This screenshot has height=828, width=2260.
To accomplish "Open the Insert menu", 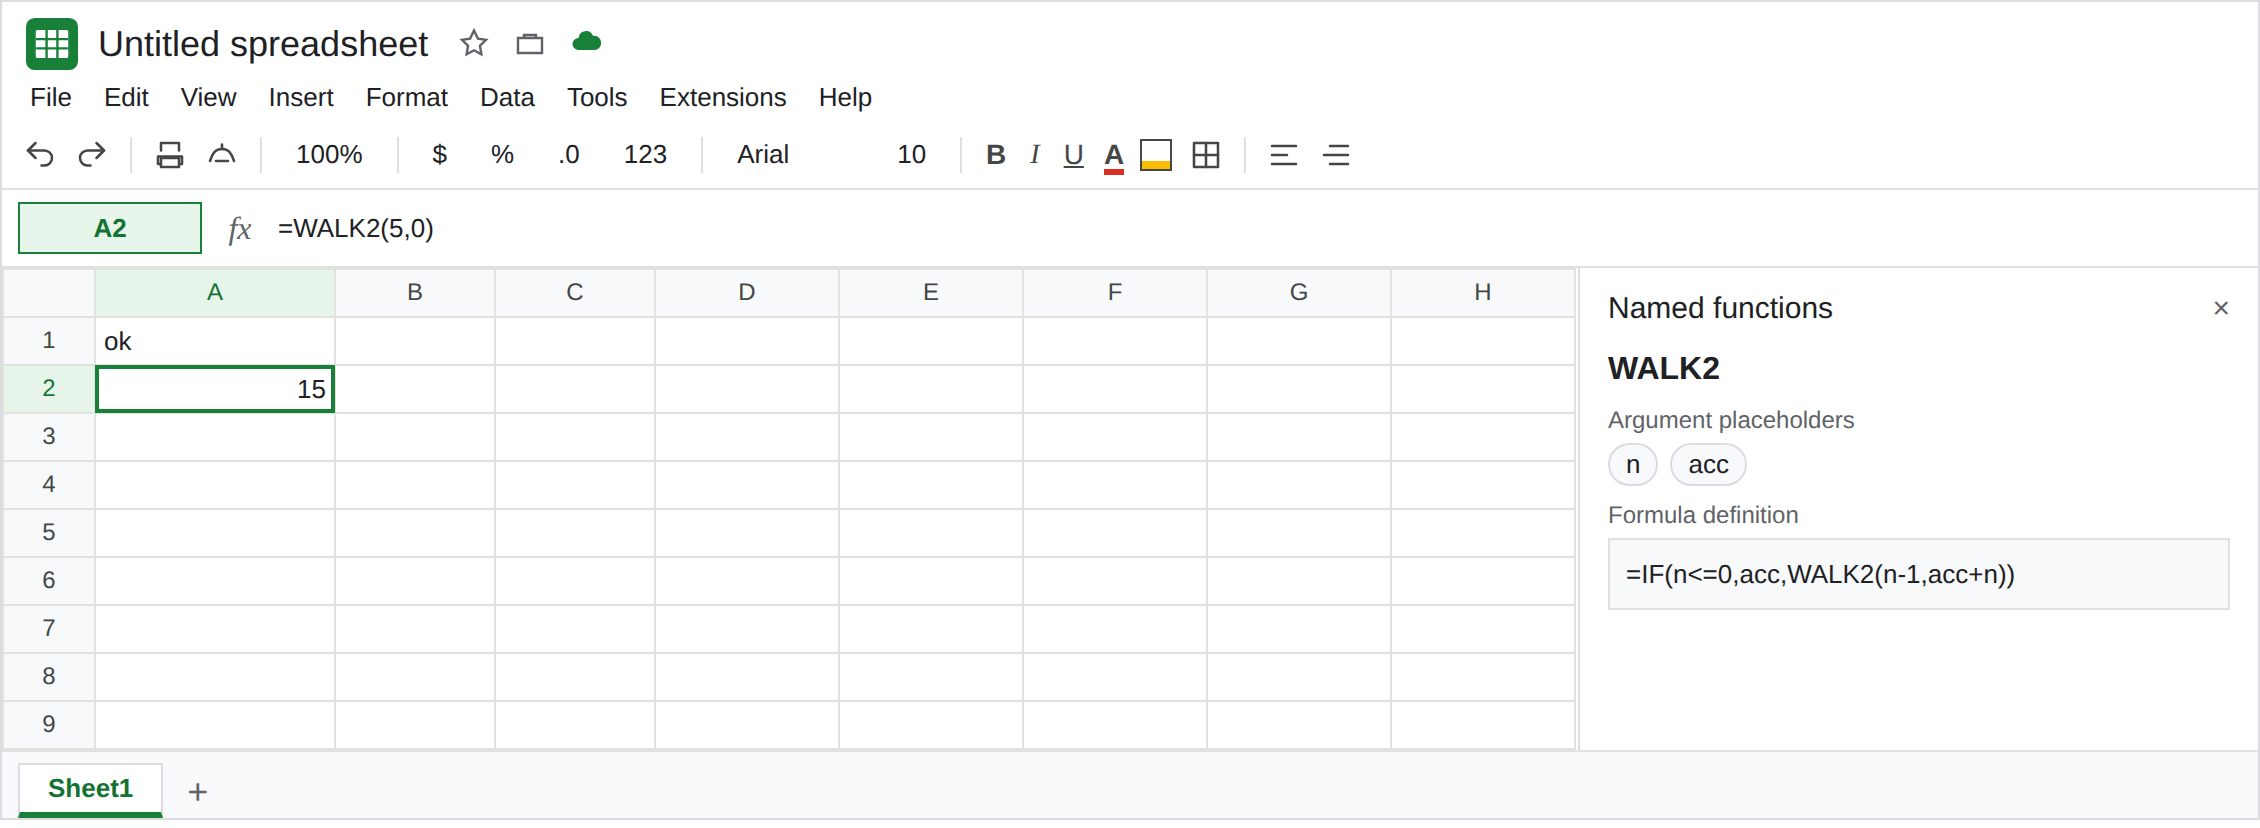I will (x=301, y=97).
